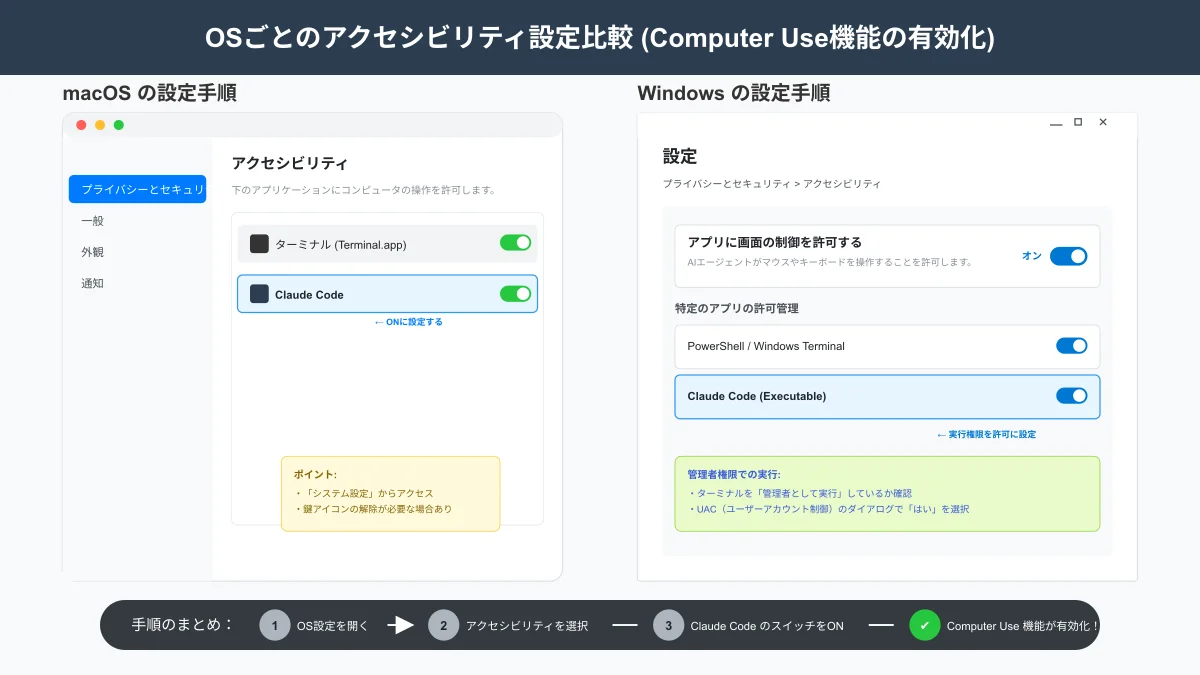Click the AIエージェントがマウスやキーボードを操作 description
Image resolution: width=1200 pixels, height=675 pixels.
click(830, 262)
